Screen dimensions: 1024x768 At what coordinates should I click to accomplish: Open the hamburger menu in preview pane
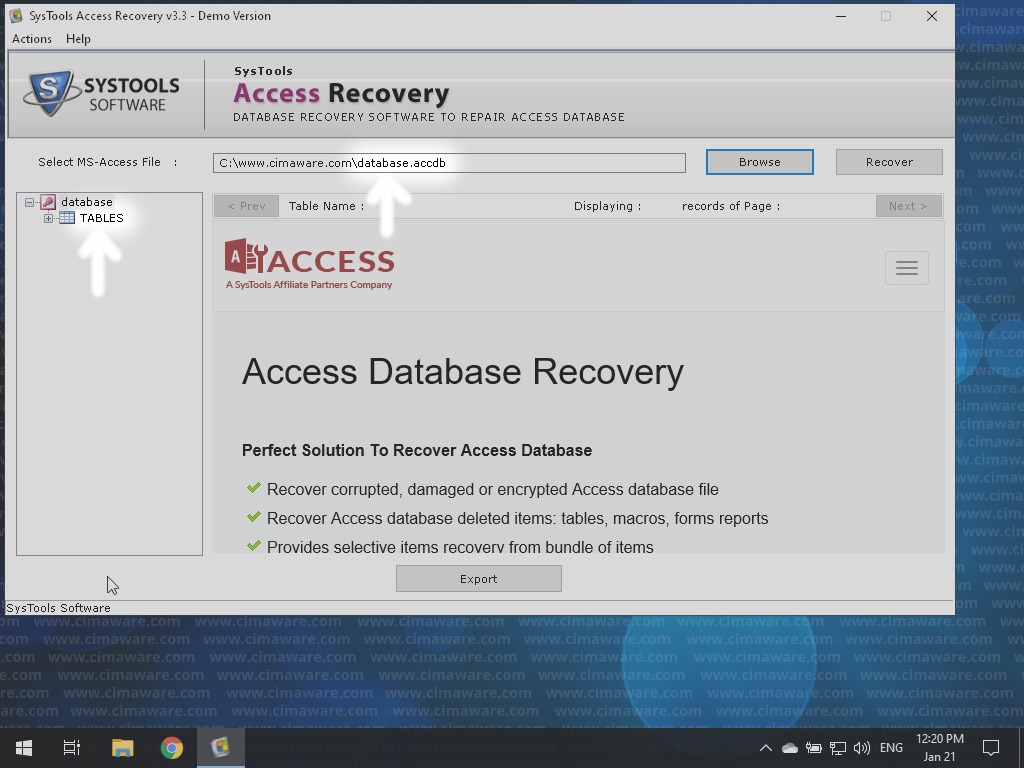906,268
